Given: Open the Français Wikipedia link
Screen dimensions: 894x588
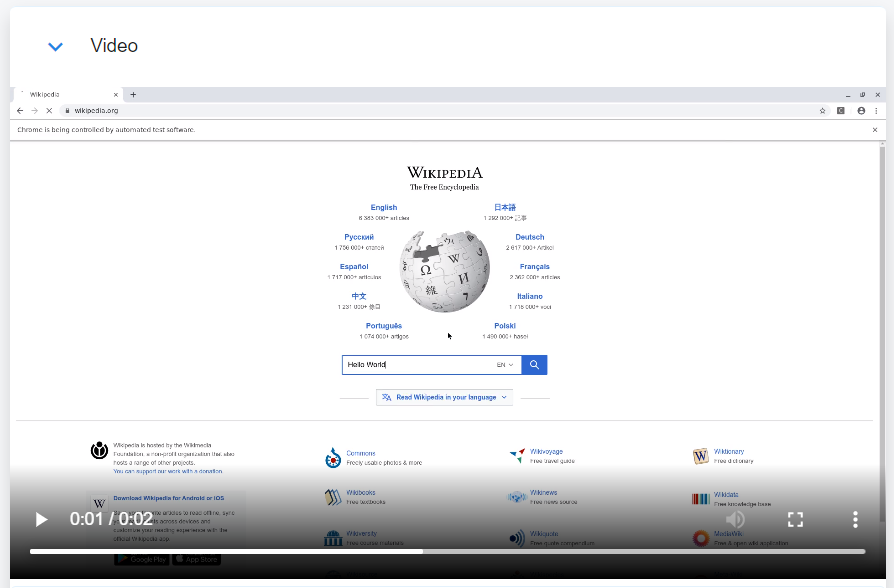Looking at the screenshot, I should 535,267.
